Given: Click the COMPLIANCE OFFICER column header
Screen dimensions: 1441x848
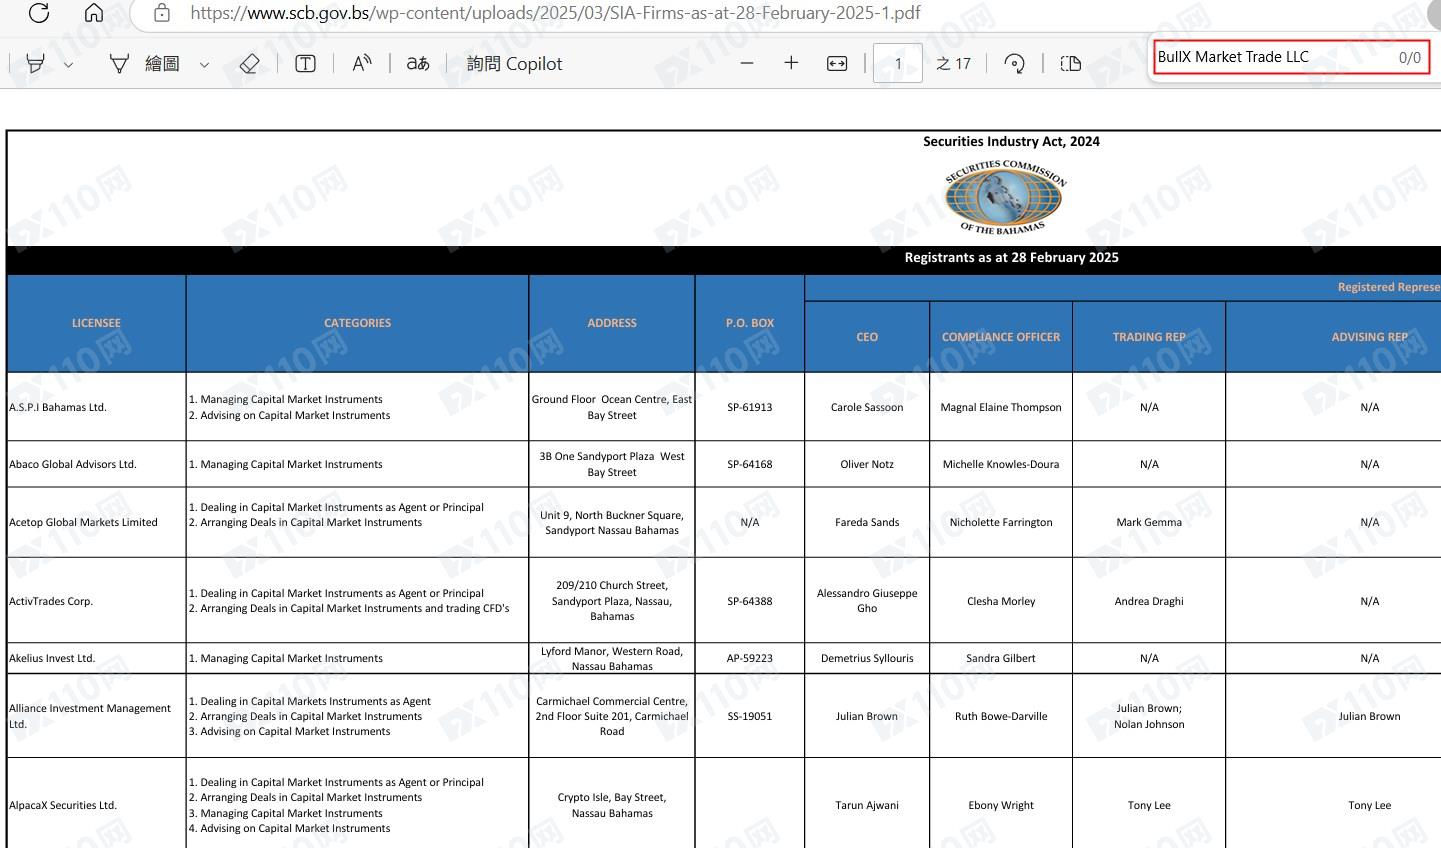Looking at the screenshot, I should click(1001, 337).
